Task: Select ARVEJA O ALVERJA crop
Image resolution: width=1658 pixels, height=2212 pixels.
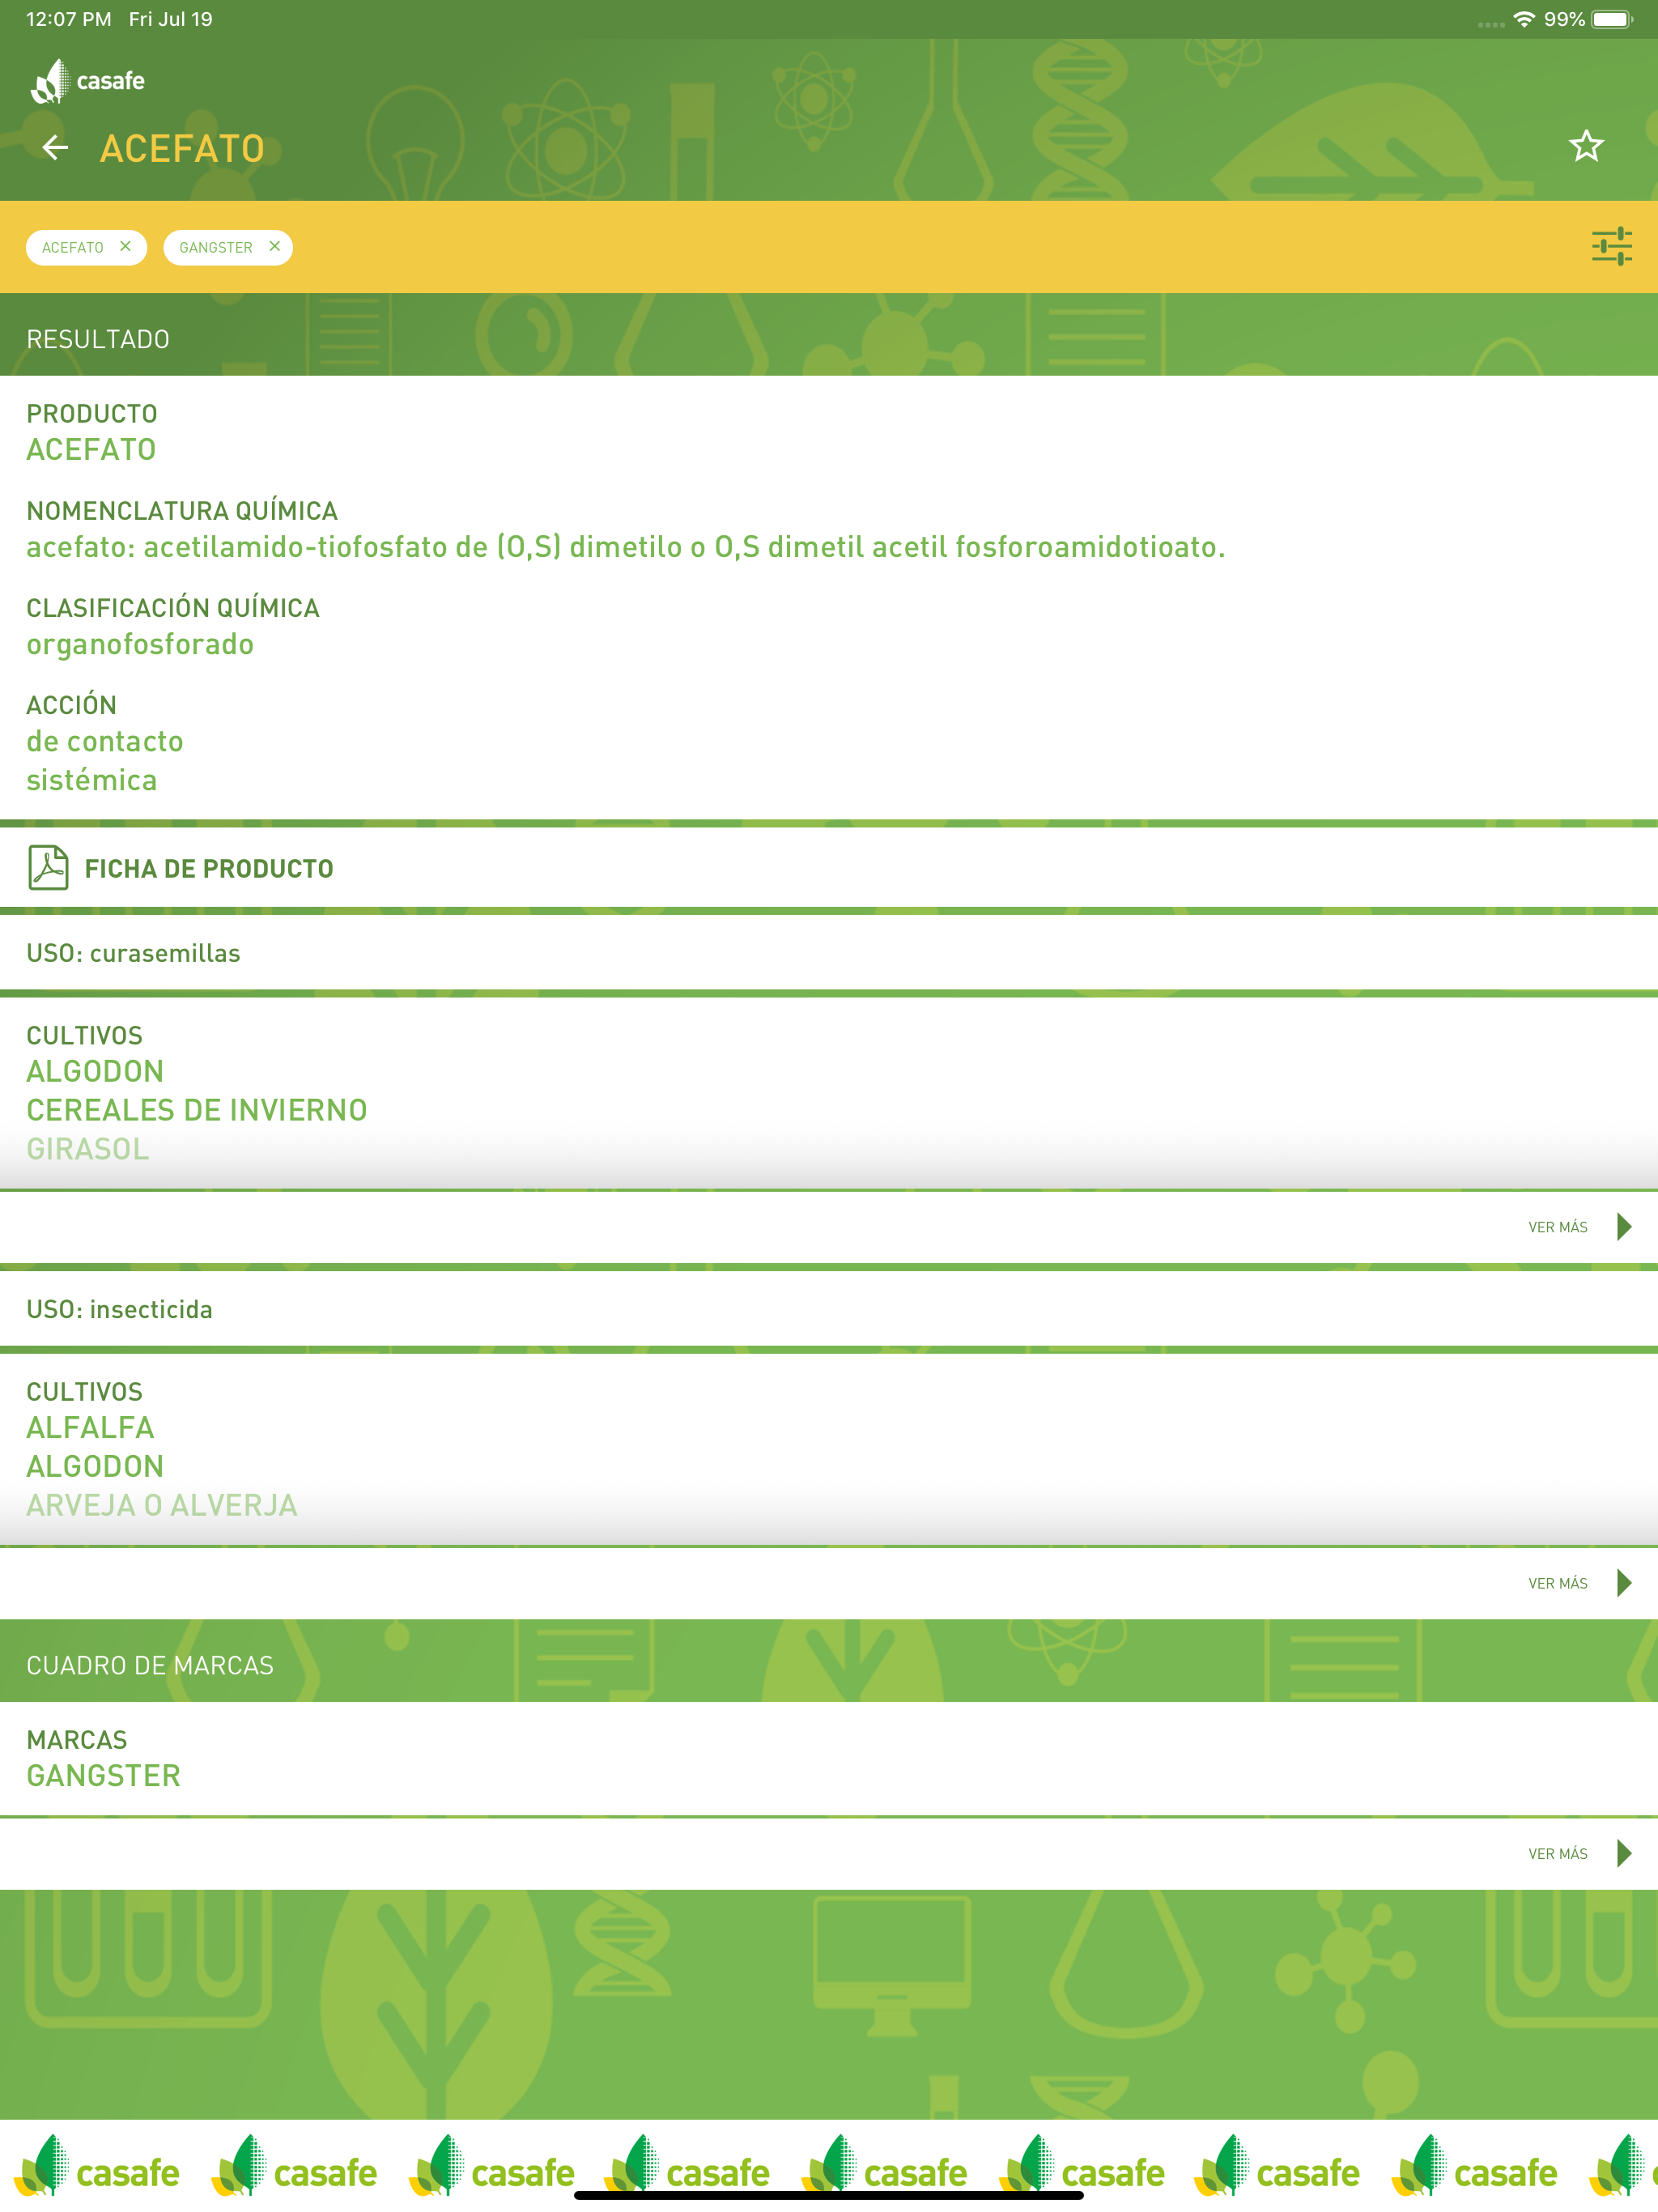Action: [x=162, y=1505]
